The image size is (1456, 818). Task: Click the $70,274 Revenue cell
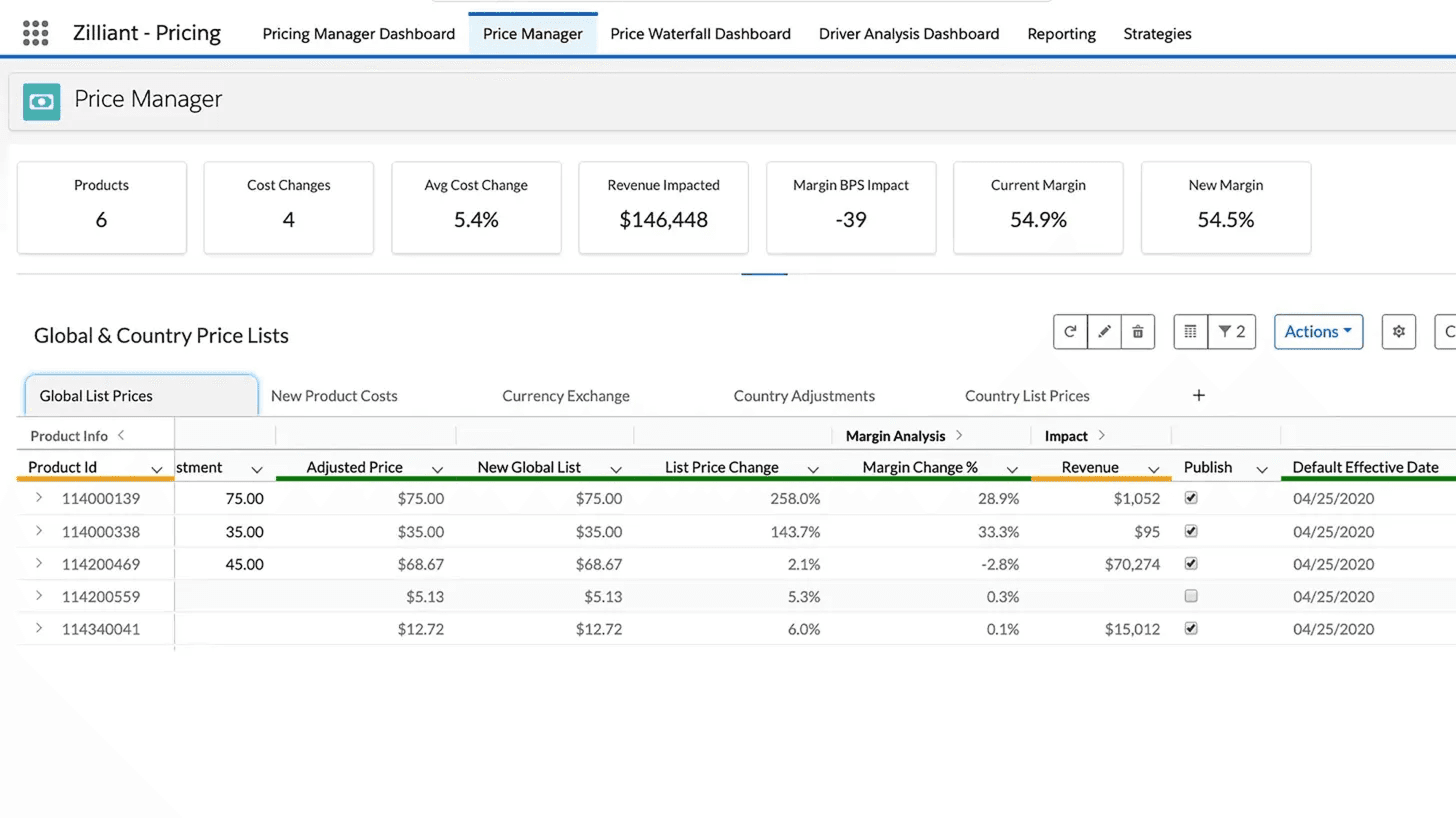point(1101,564)
